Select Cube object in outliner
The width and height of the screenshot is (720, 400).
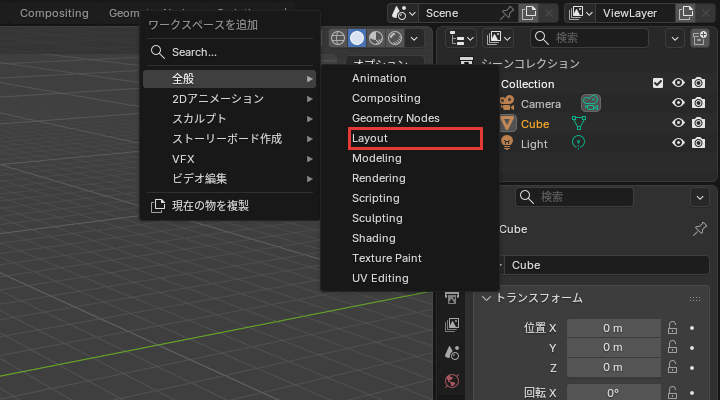(535, 124)
